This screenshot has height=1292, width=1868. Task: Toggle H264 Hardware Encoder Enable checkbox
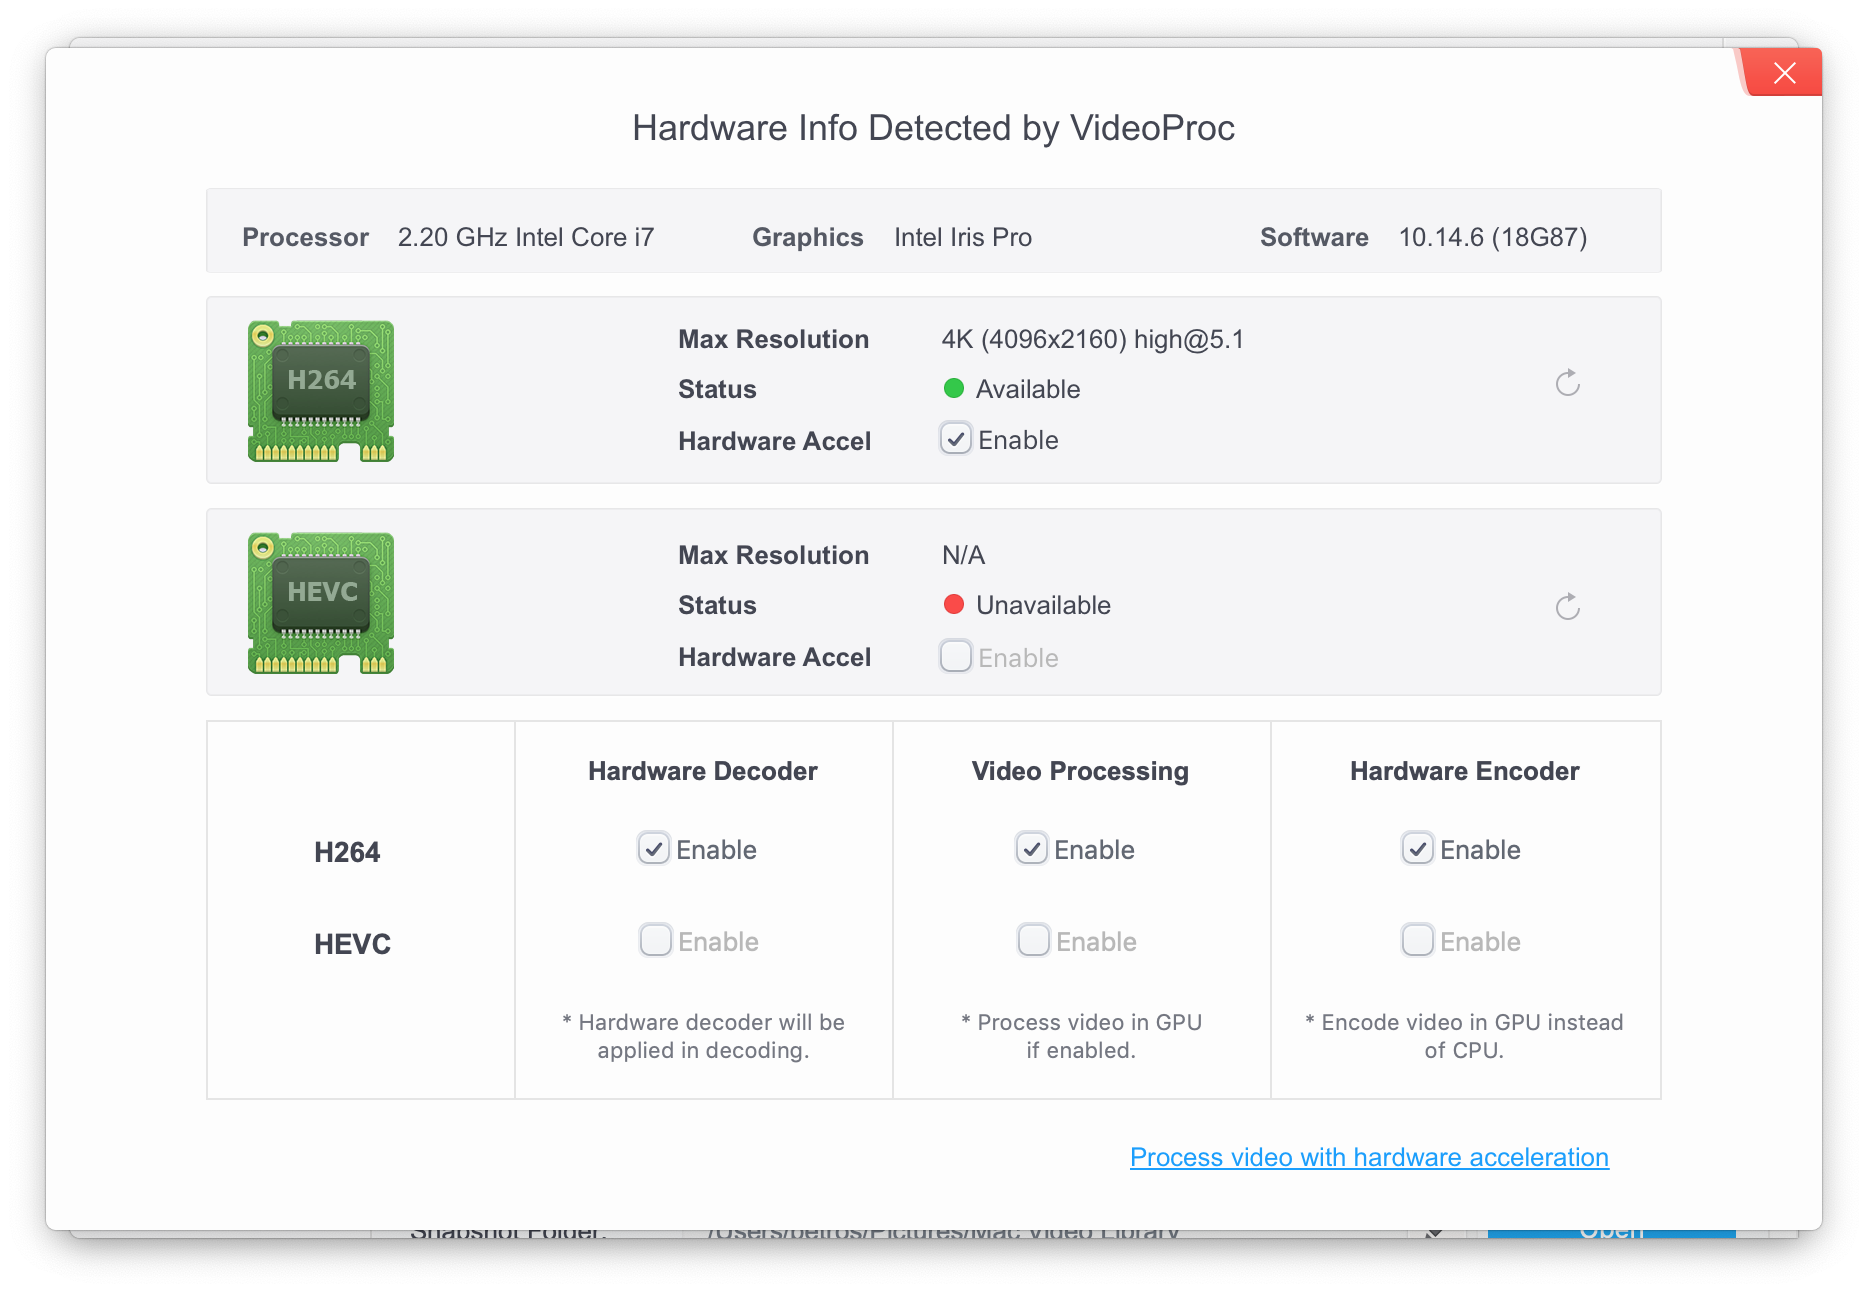1418,849
